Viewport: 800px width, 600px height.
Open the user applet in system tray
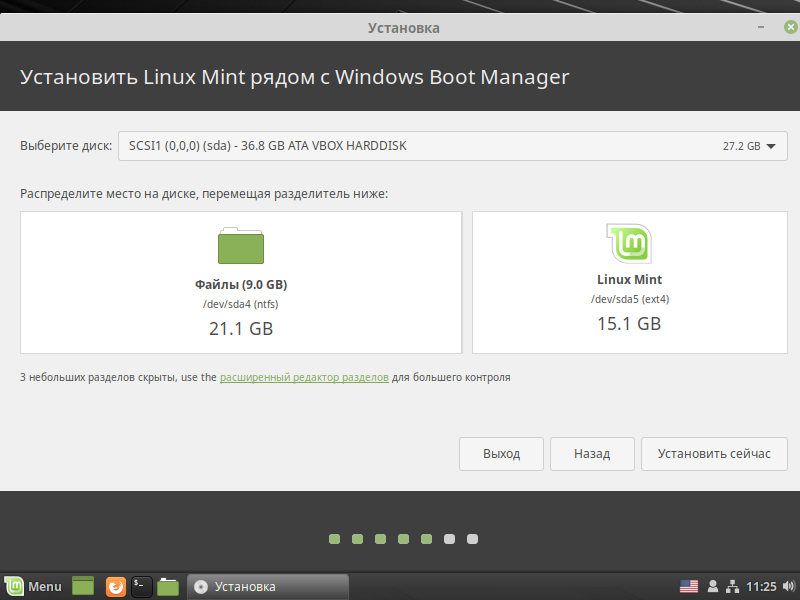[x=713, y=587]
